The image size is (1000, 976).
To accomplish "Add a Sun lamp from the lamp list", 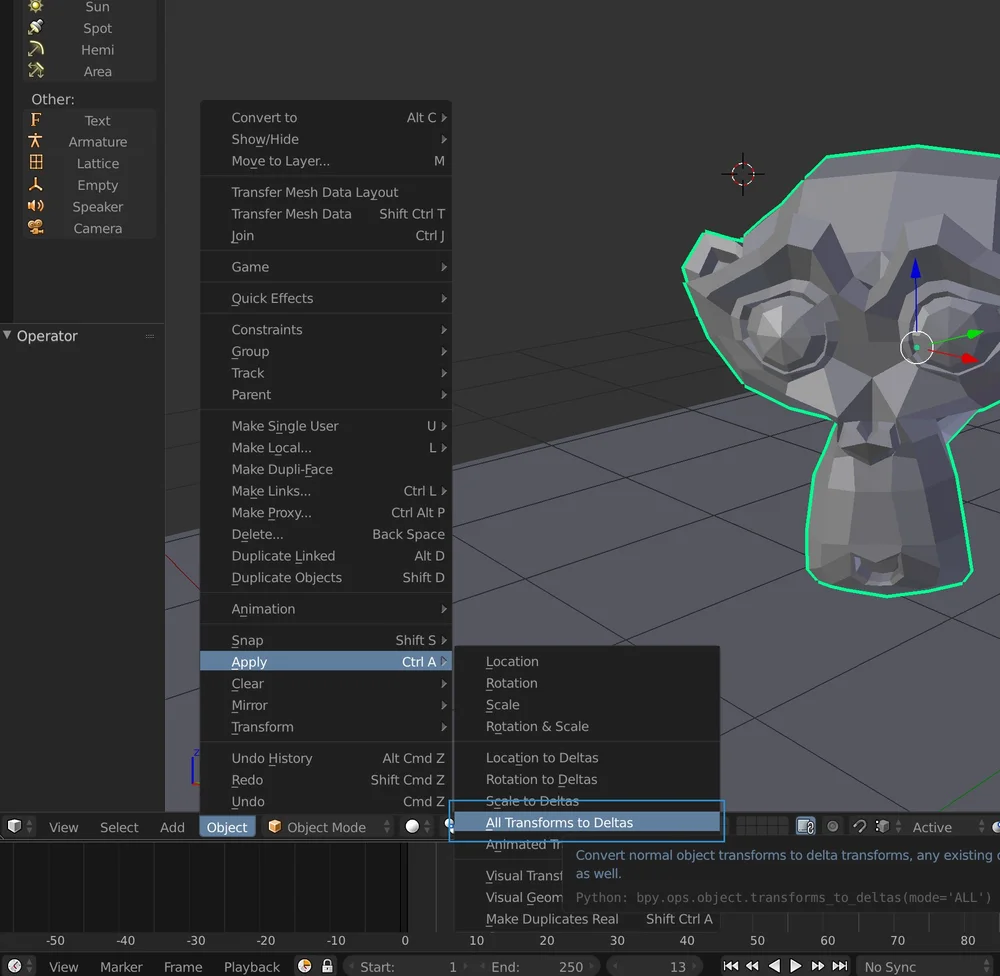I will point(96,7).
